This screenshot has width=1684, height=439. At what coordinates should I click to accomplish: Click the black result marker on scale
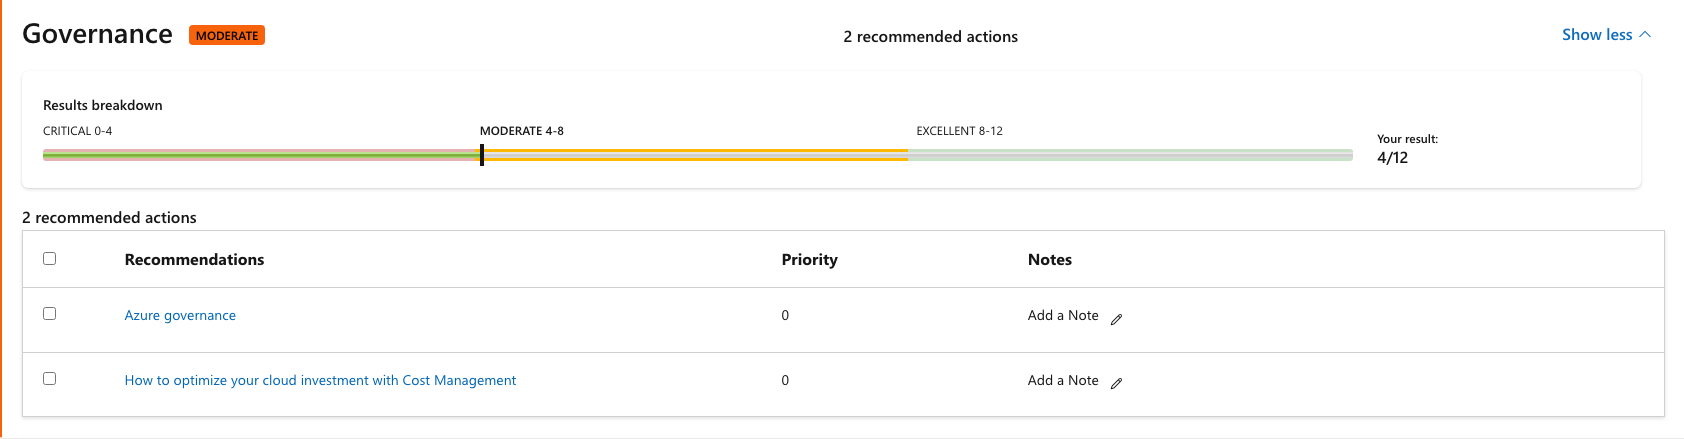tap(482, 155)
